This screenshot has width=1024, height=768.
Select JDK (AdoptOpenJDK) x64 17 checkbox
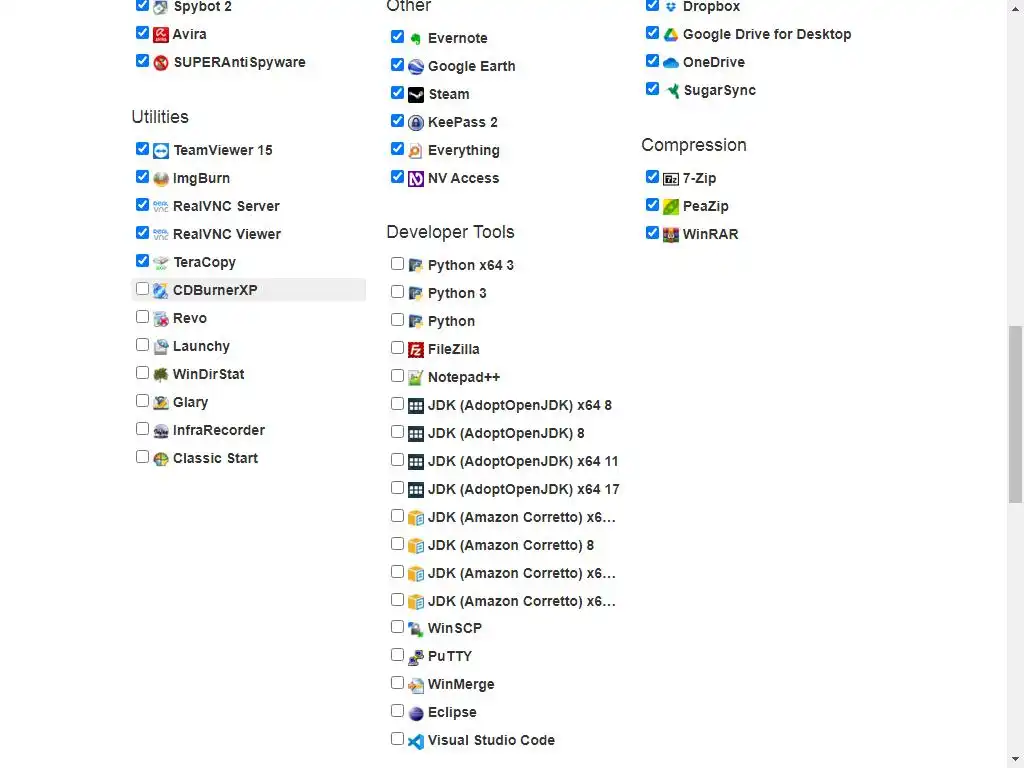397,488
